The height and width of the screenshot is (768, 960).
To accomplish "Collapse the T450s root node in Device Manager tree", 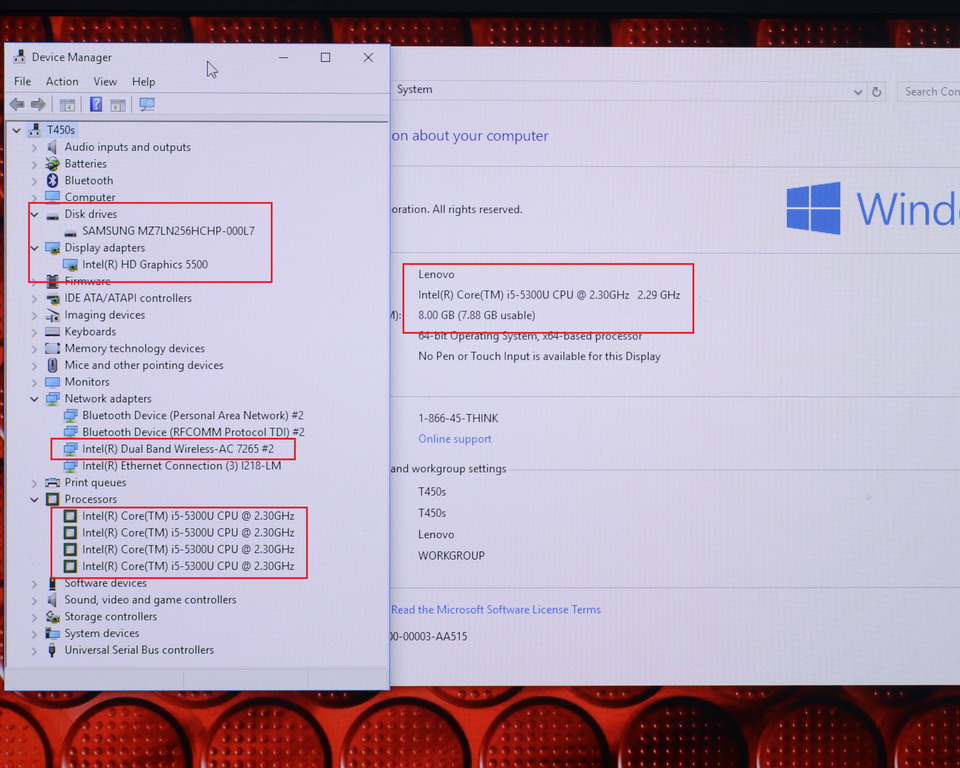I will tap(17, 130).
